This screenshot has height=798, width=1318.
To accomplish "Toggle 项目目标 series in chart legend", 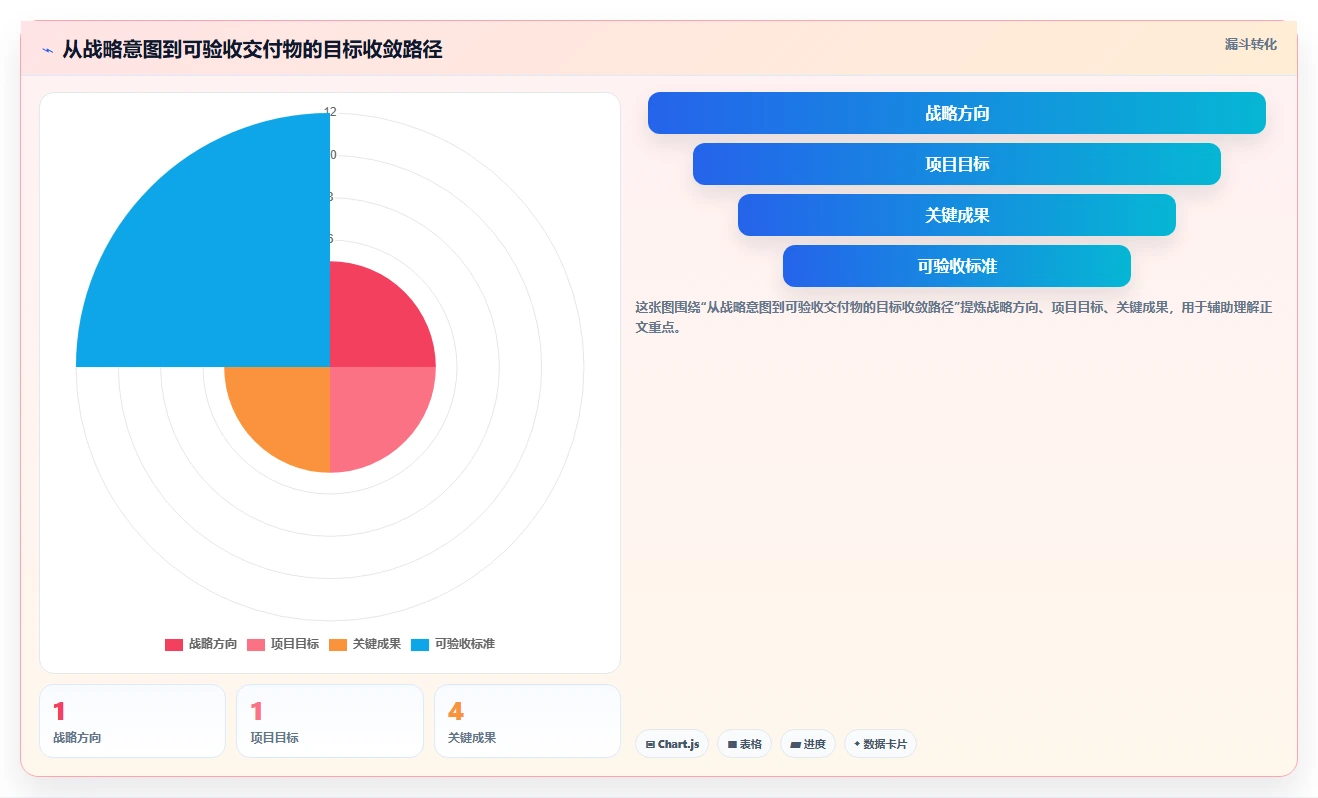I will (283, 644).
